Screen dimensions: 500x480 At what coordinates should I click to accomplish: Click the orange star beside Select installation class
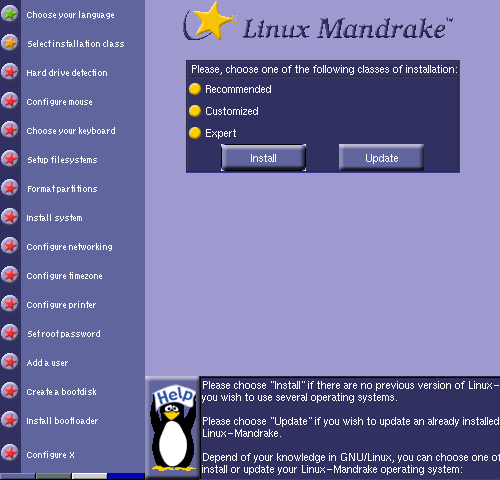[10, 43]
